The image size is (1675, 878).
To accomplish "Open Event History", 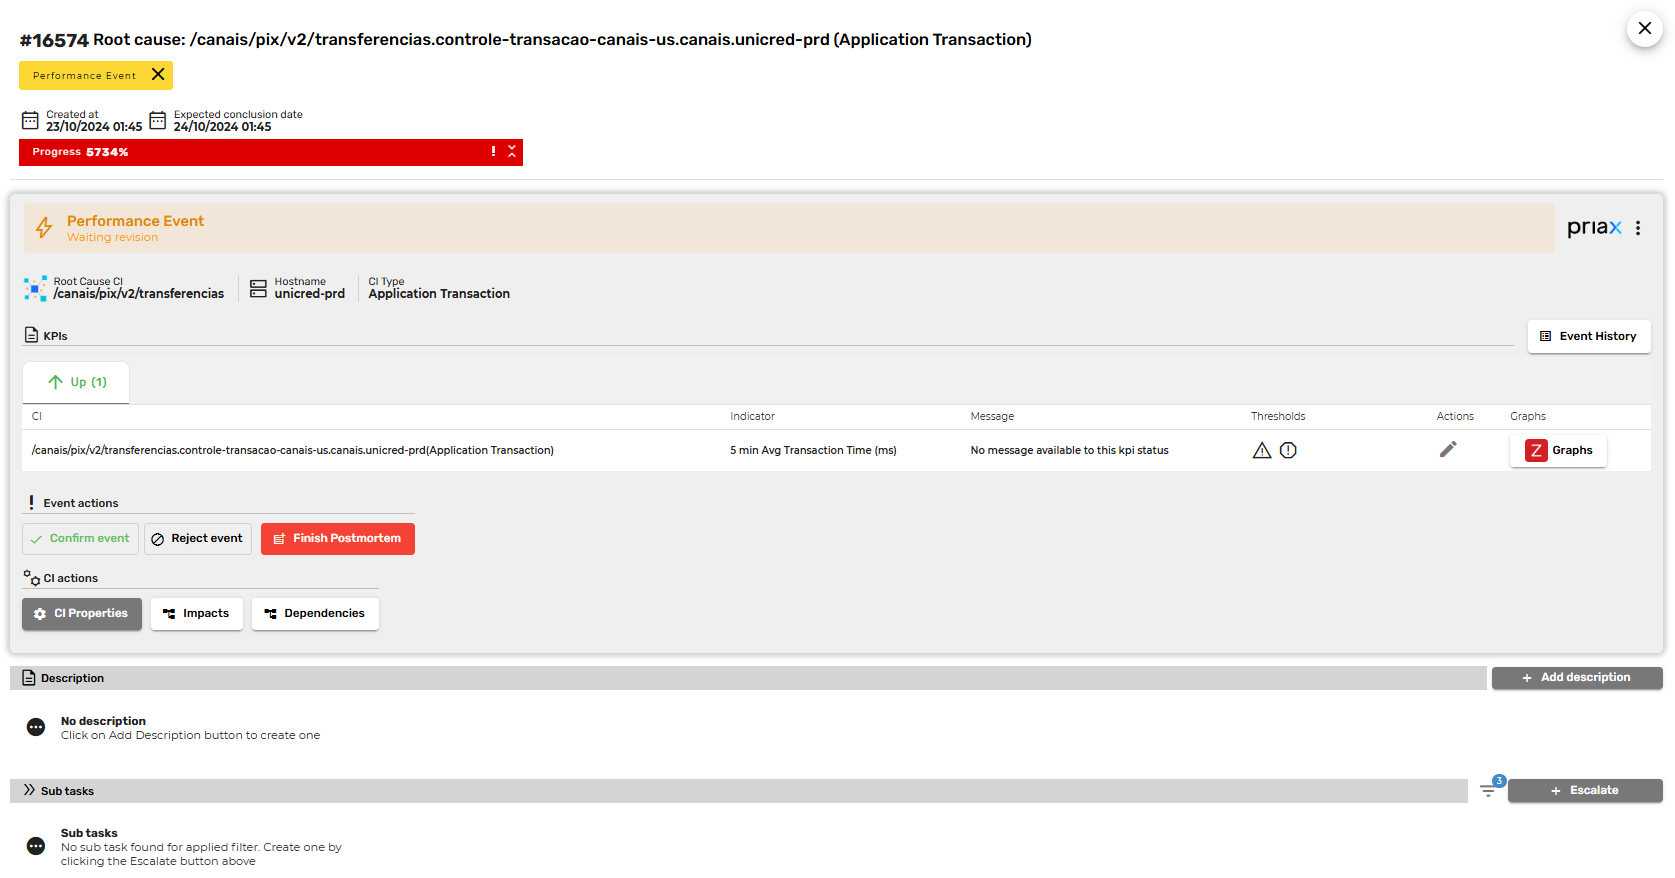I will pos(1588,337).
